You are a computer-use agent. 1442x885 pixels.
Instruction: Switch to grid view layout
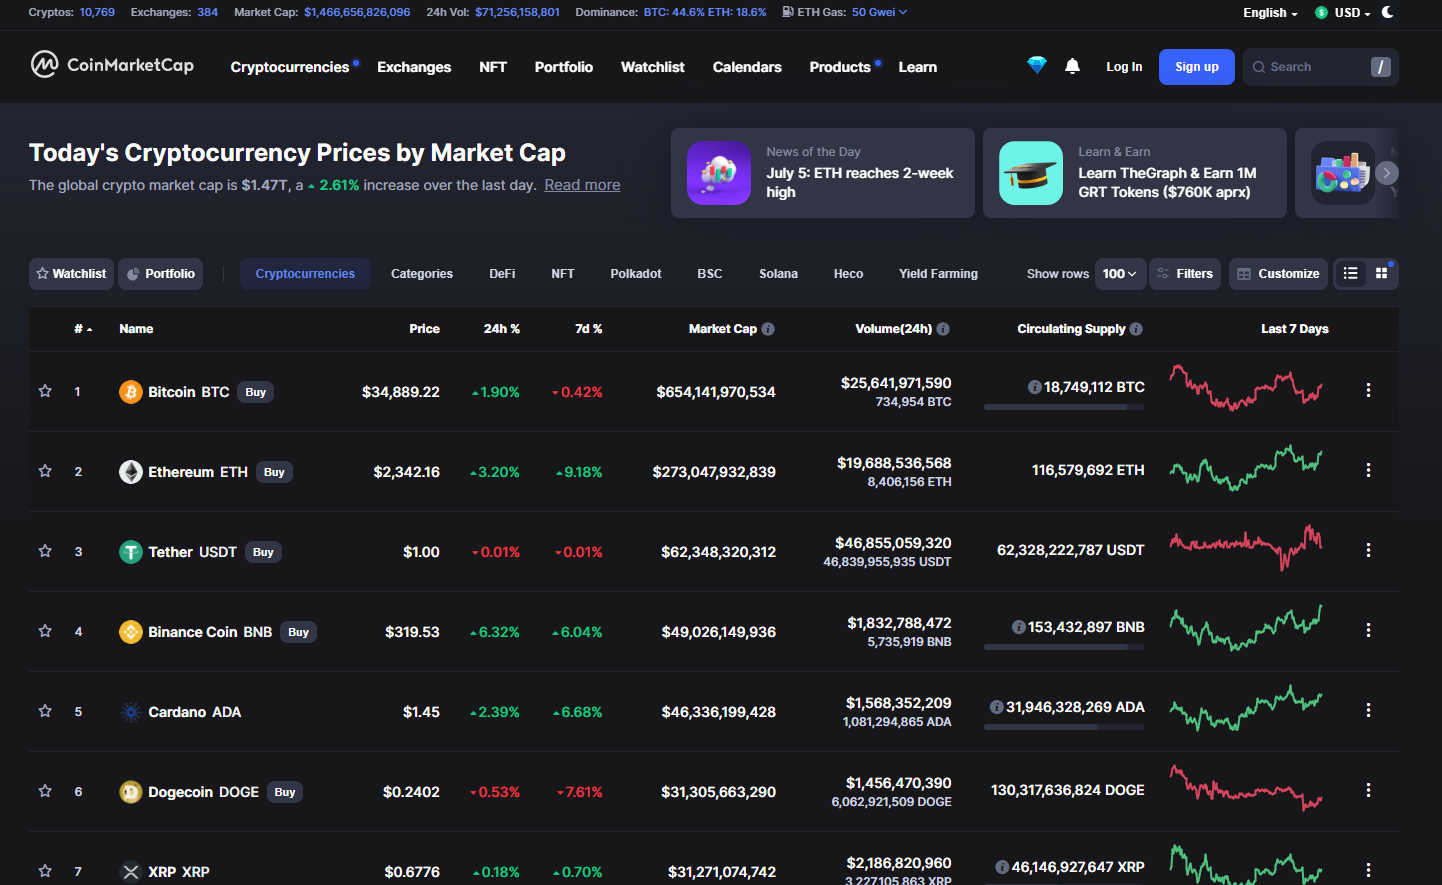[x=1382, y=273]
